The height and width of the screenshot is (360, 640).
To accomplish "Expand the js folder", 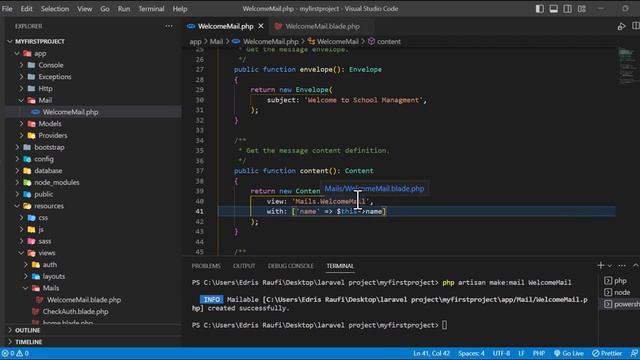I will (x=22, y=229).
